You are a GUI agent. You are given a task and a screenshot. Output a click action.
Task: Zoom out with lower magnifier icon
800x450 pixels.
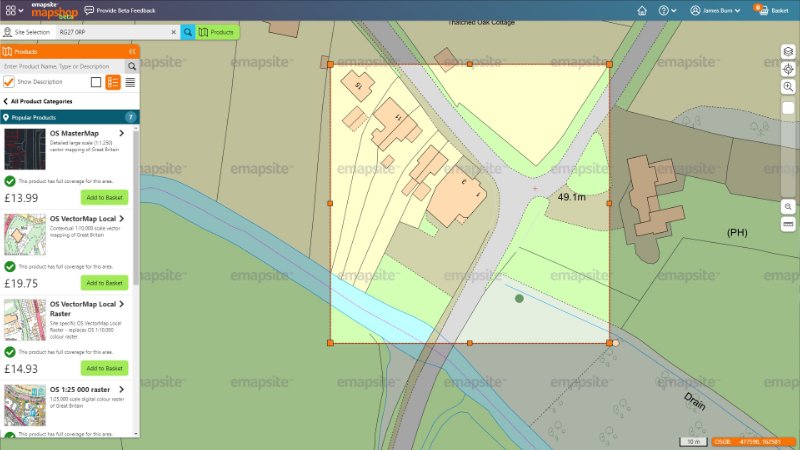788,207
